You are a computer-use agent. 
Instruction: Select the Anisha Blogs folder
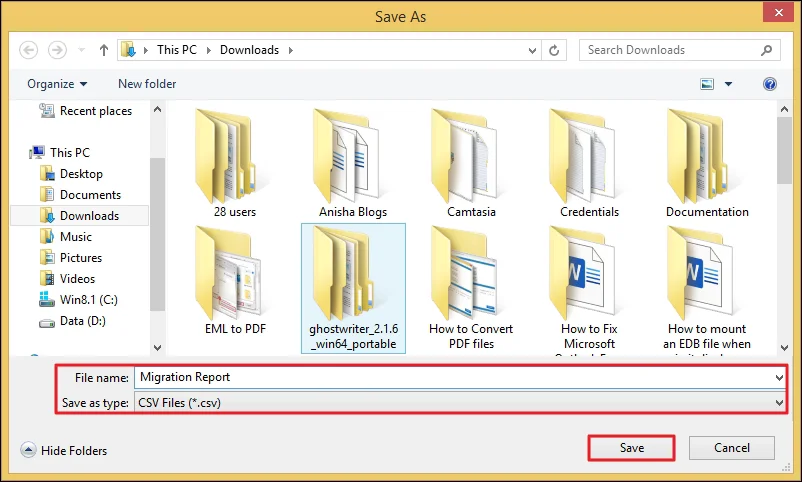pyautogui.click(x=353, y=163)
